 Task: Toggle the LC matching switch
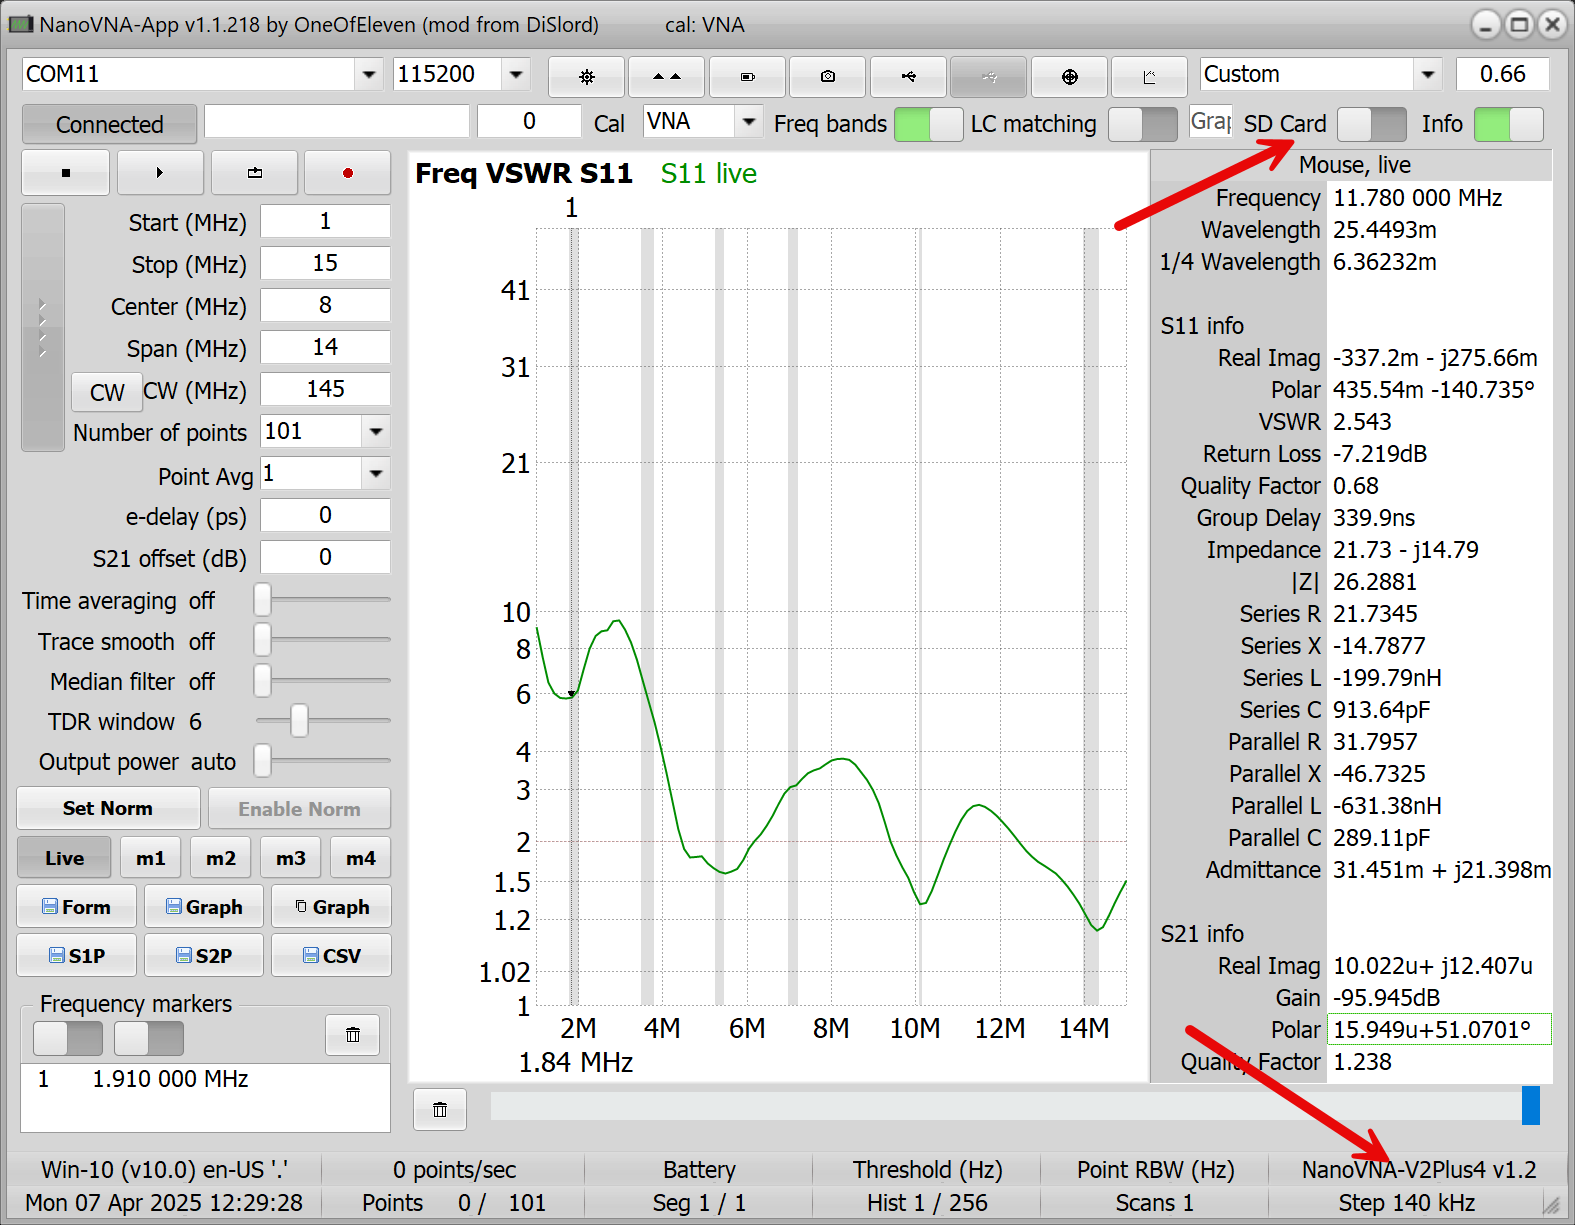pyautogui.click(x=1142, y=124)
